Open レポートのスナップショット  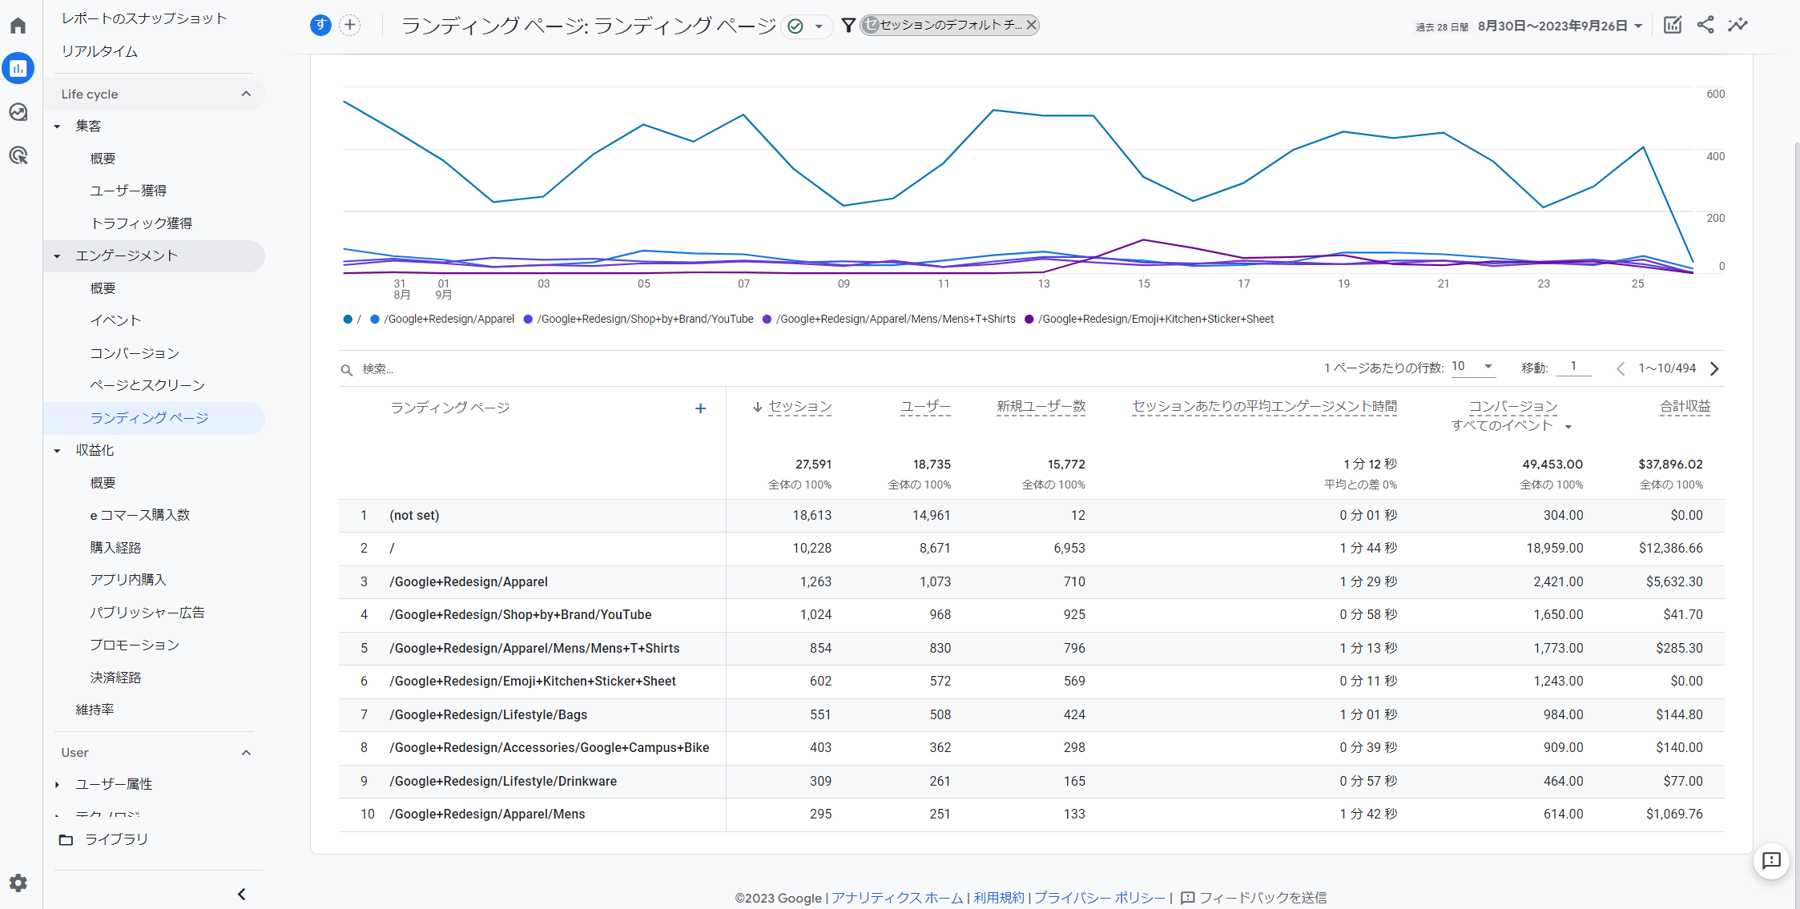click(144, 18)
